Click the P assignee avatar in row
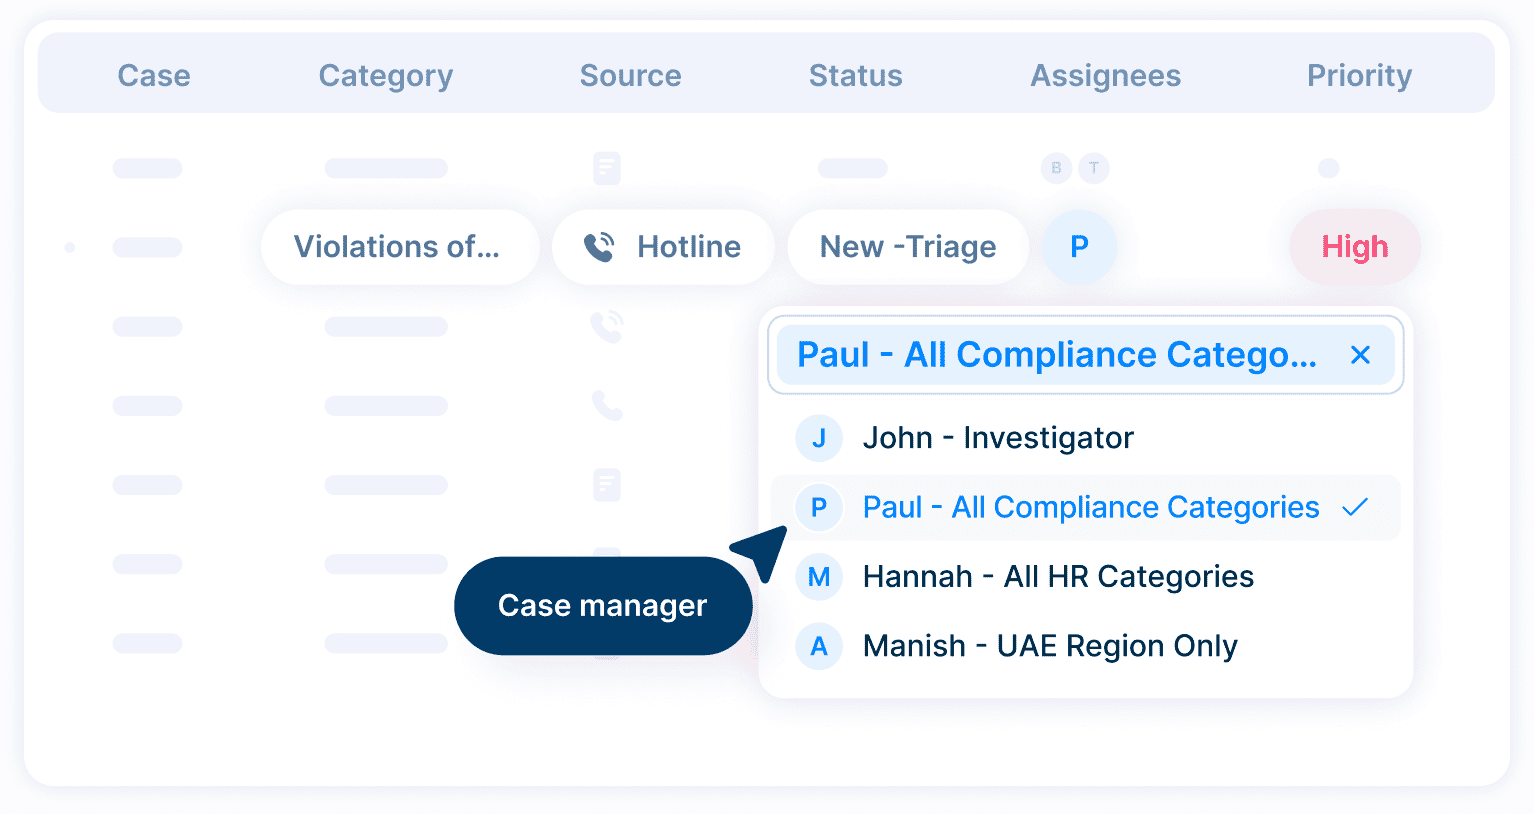 point(1079,247)
